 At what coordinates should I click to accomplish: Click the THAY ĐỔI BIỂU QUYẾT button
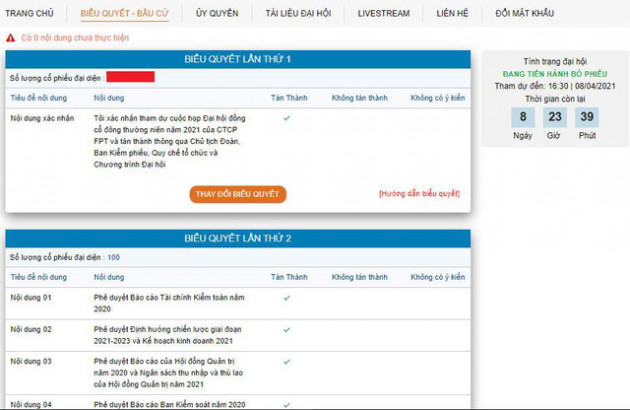point(238,194)
